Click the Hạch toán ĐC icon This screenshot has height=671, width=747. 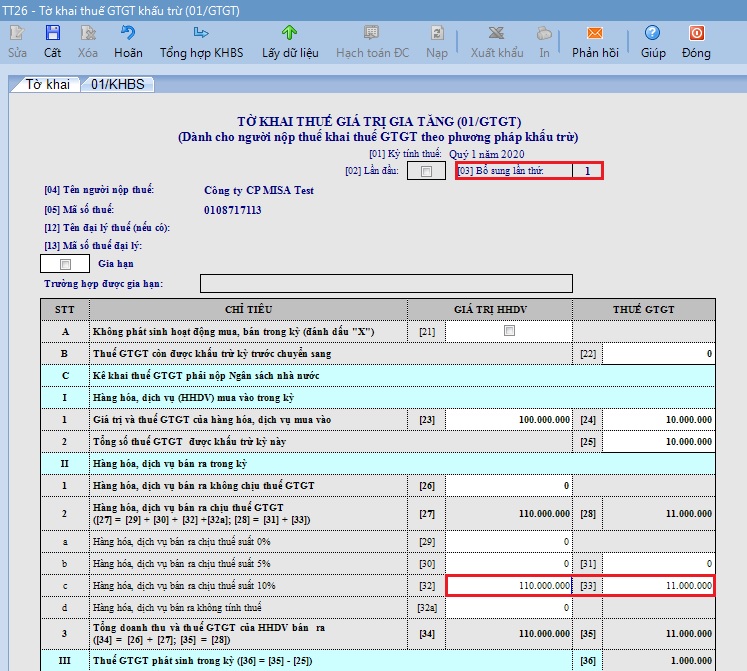(372, 33)
